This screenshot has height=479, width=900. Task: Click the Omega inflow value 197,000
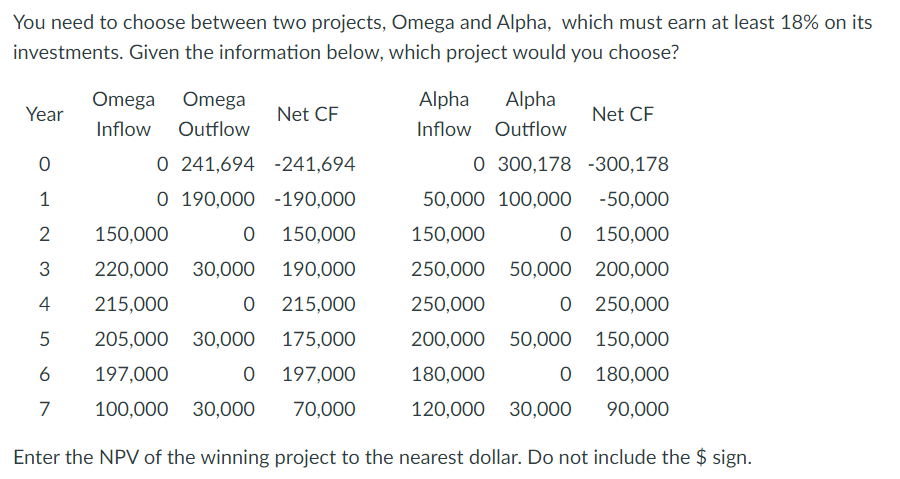132,374
